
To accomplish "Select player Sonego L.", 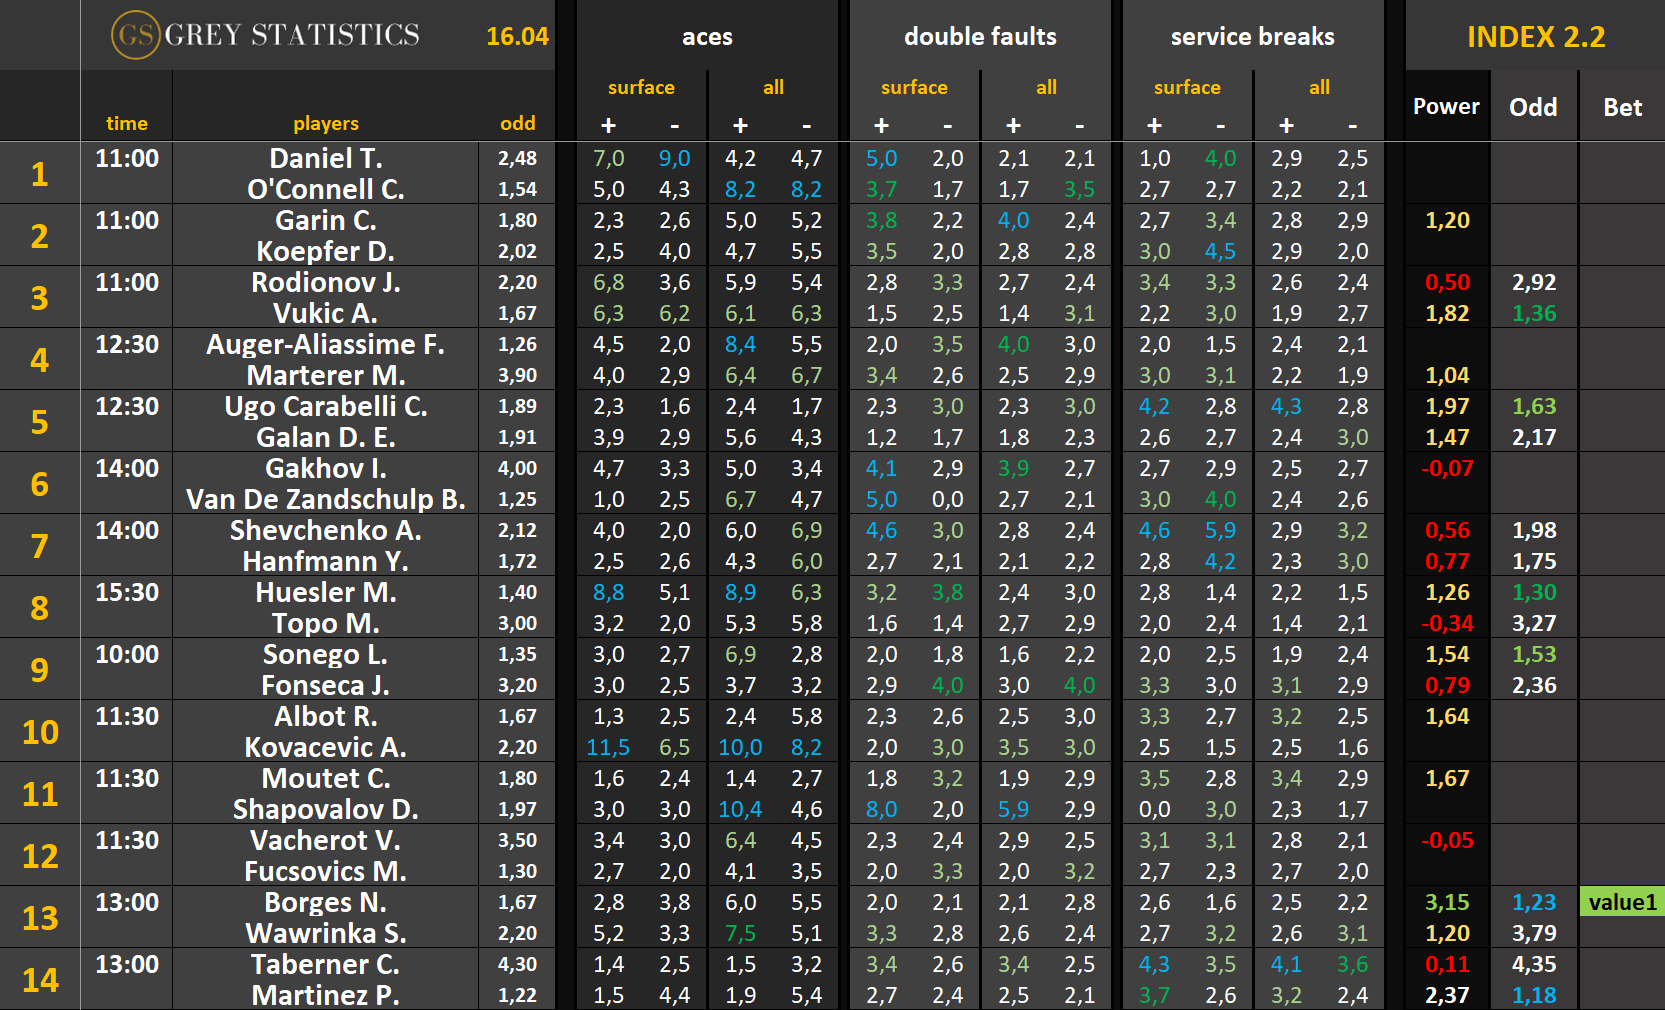I will 326,654.
